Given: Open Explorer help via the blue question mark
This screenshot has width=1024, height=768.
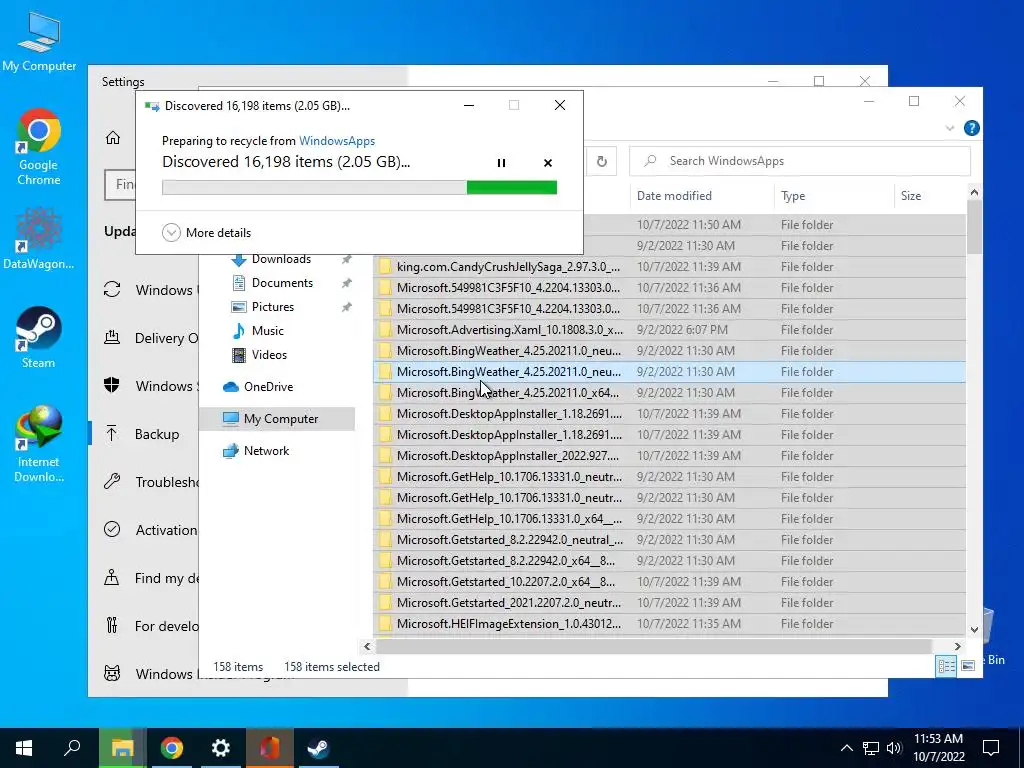Looking at the screenshot, I should pos(971,129).
